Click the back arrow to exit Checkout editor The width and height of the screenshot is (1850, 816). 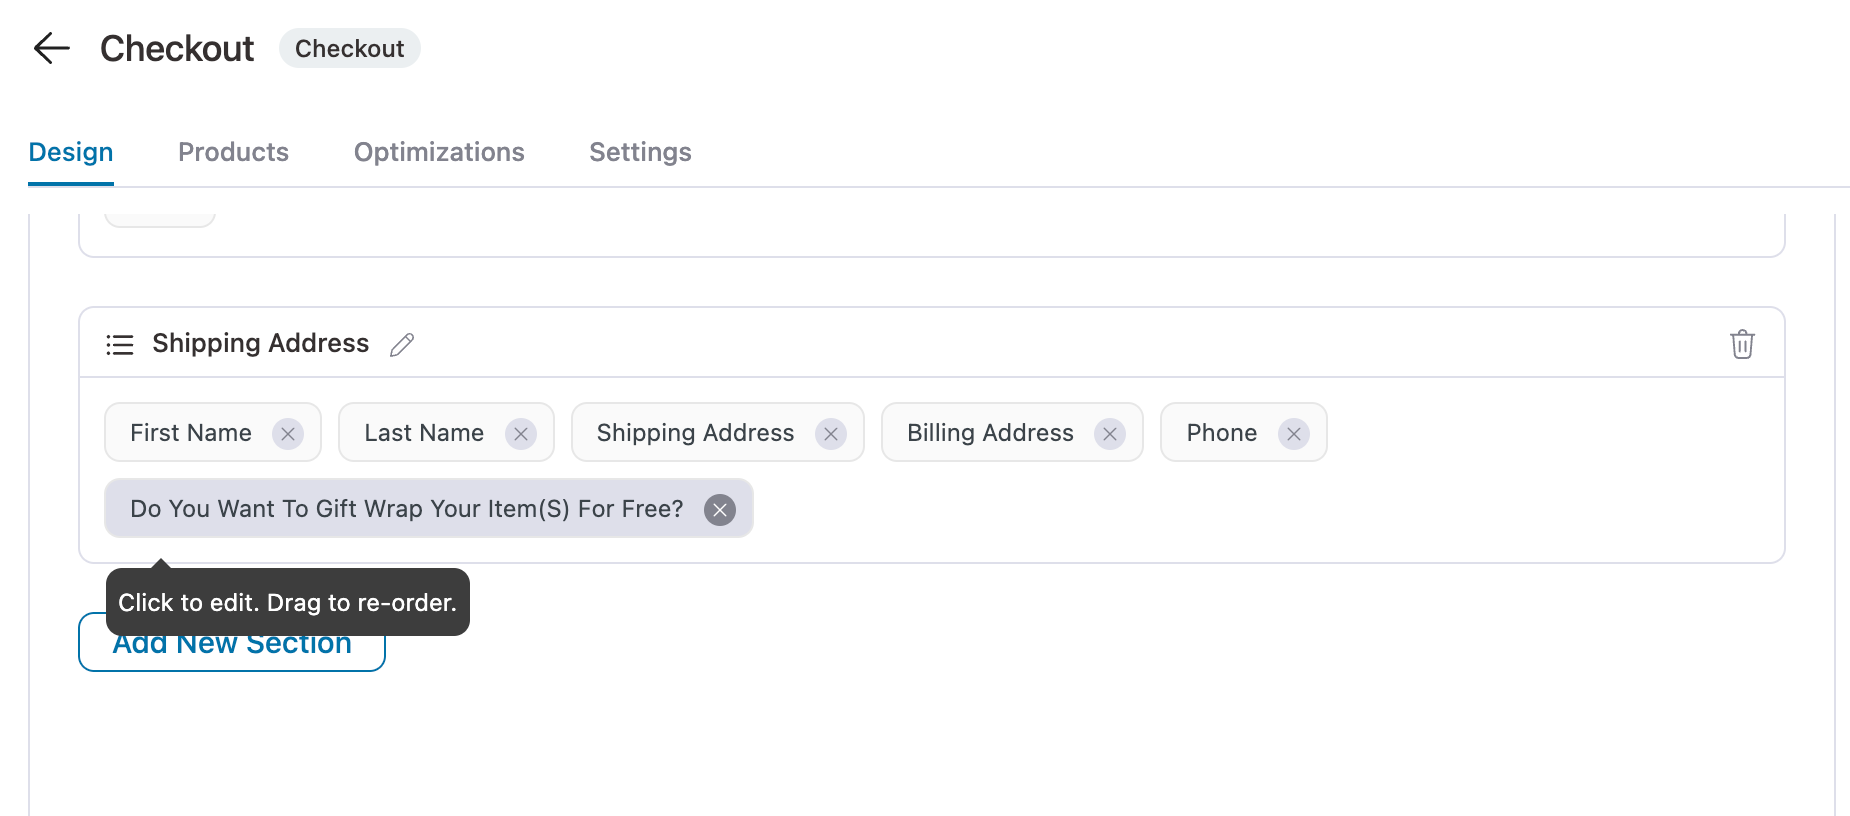(50, 47)
